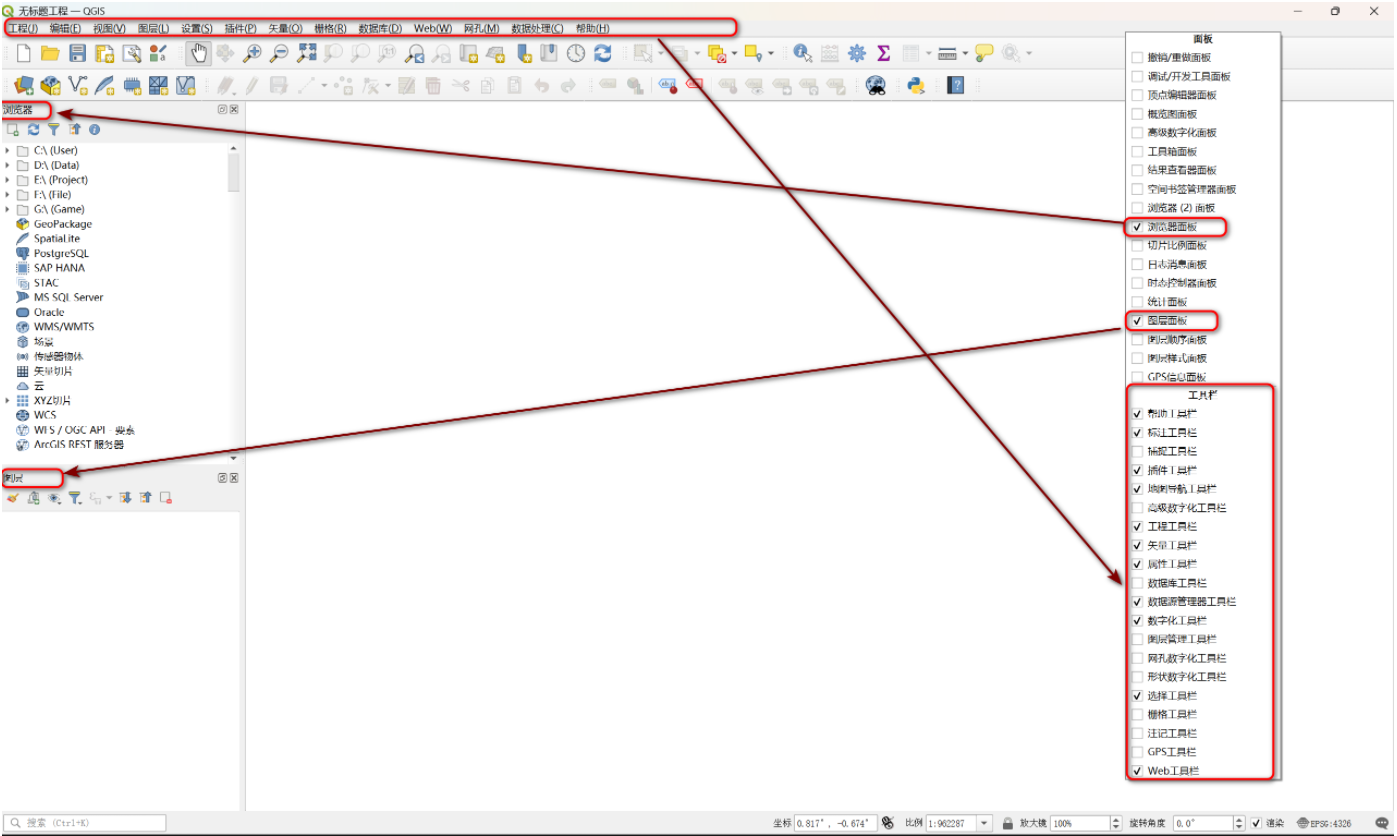Viewport: 1397px width, 836px height.
Task: Check the 撤销/重做面板 checkbox
Action: pyautogui.click(x=1137, y=57)
